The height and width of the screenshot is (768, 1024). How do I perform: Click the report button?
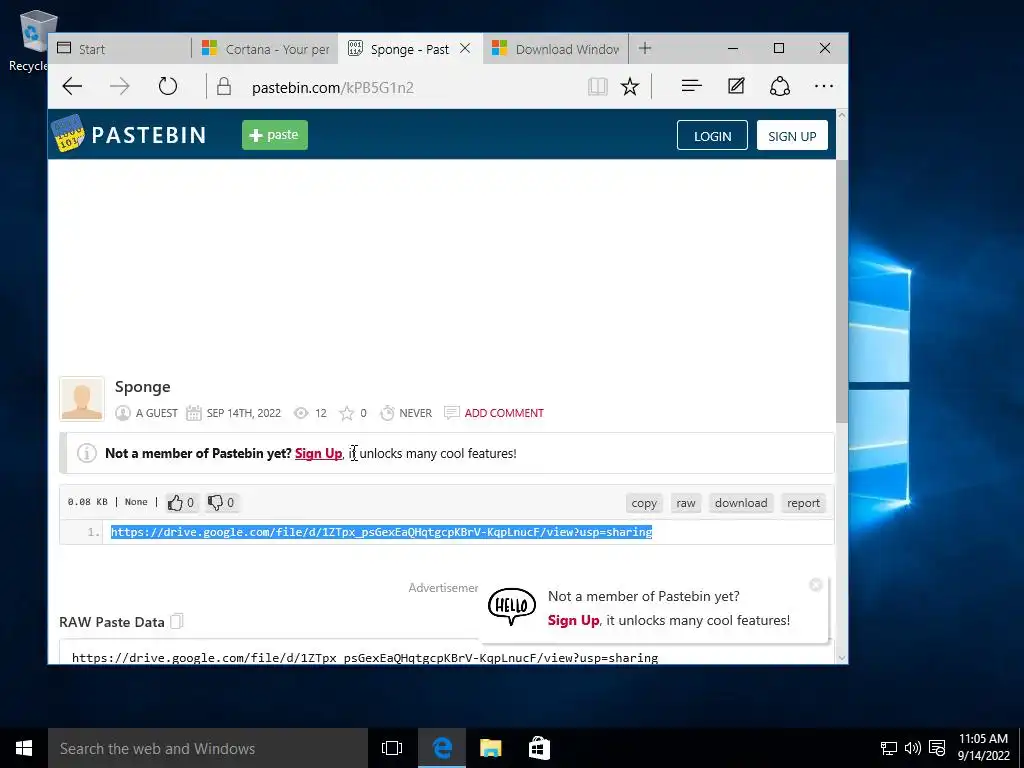[803, 503]
